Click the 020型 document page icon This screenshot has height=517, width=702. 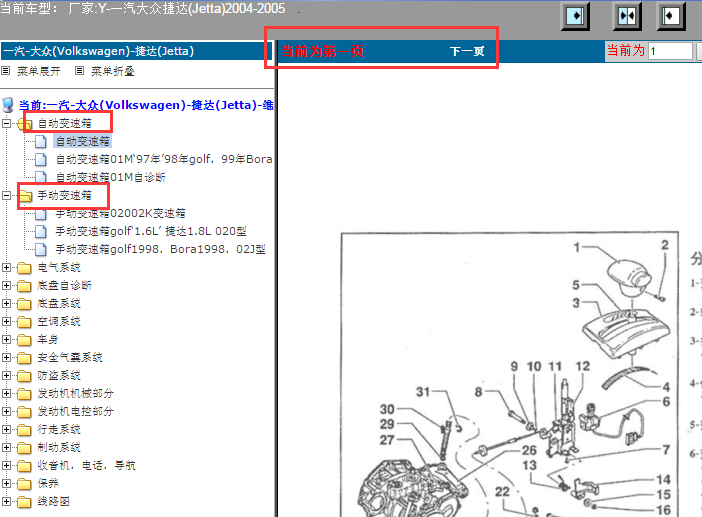pyautogui.click(x=41, y=231)
